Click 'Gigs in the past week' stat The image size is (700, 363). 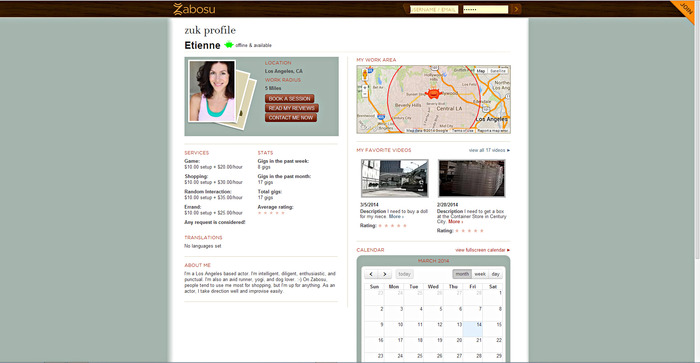coord(283,164)
